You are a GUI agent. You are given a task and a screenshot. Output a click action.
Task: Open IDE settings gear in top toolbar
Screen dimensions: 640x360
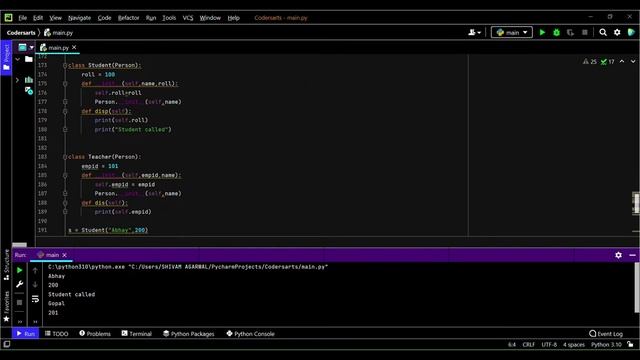tap(617, 32)
